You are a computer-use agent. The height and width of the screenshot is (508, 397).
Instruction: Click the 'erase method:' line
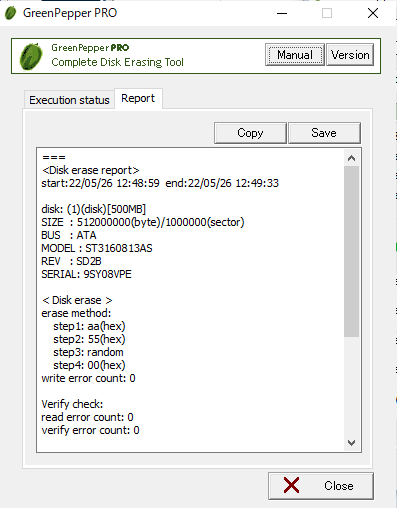click(x=76, y=313)
